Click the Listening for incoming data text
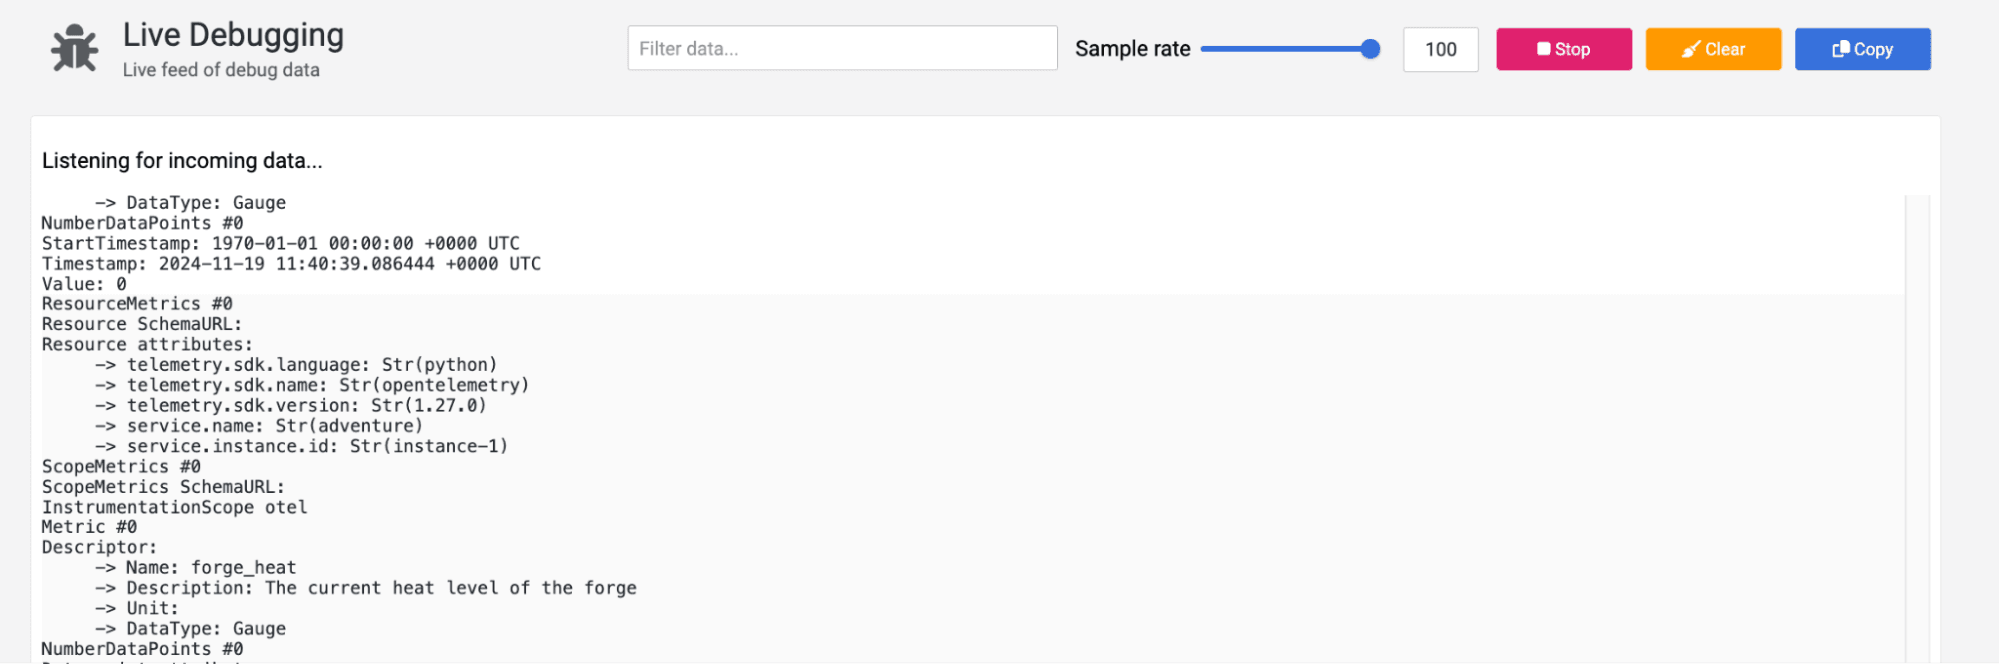The image size is (1999, 664). pos(181,160)
